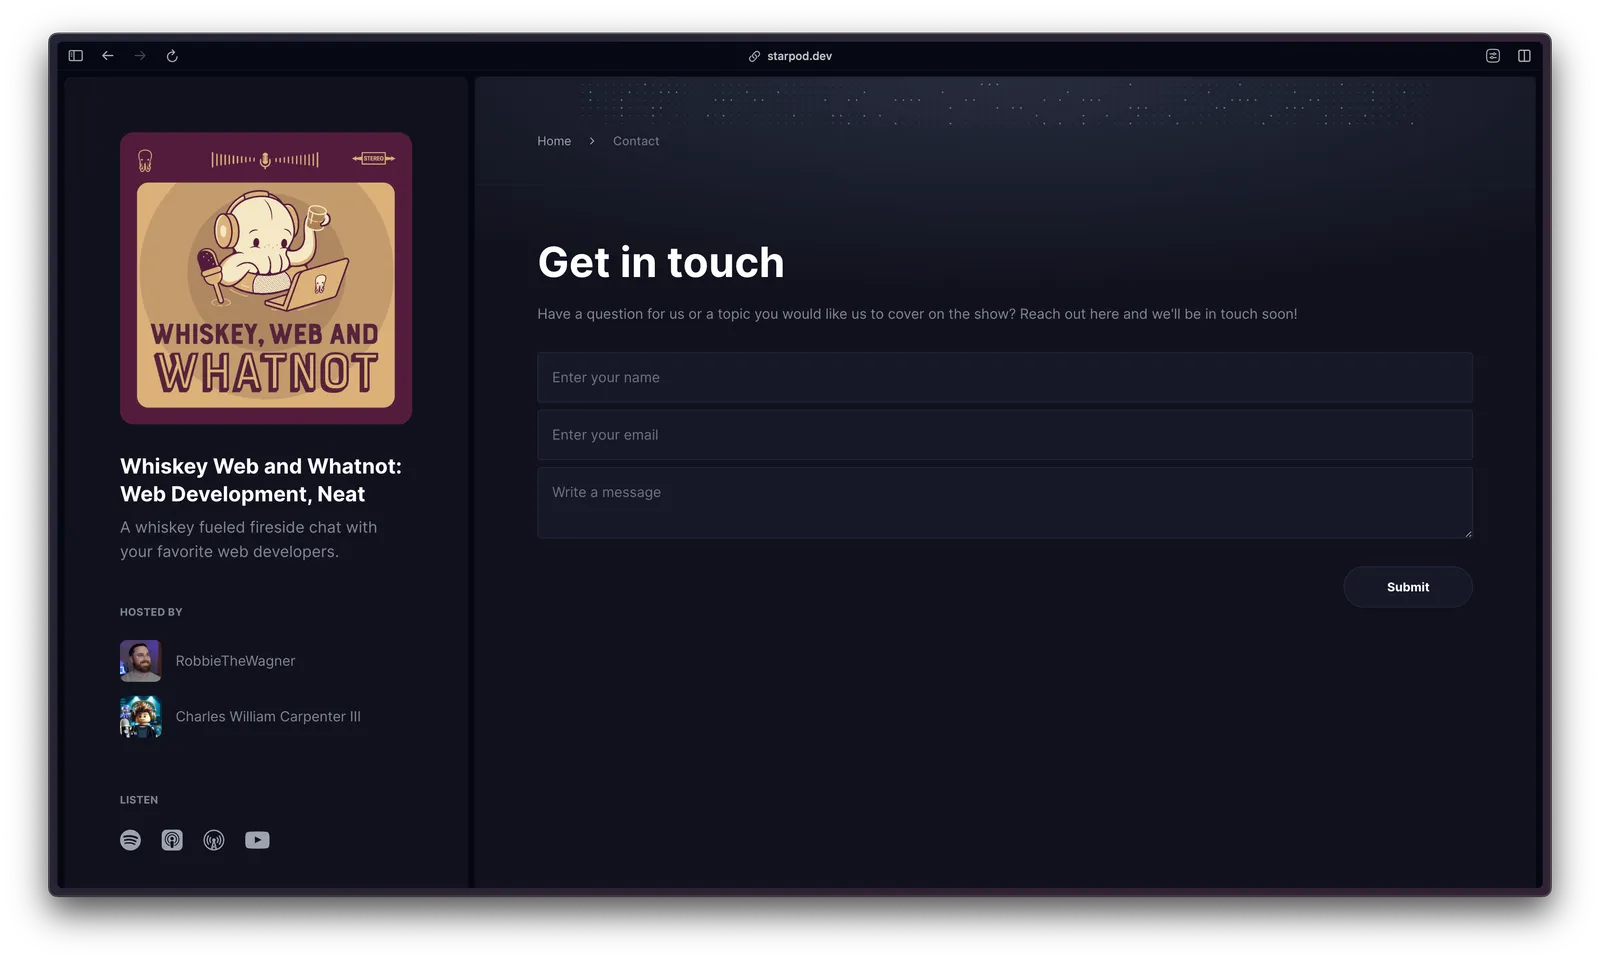Viewport: 1600px width, 961px height.
Task: Open RobbieTheWagner host profile
Action: pos(235,661)
